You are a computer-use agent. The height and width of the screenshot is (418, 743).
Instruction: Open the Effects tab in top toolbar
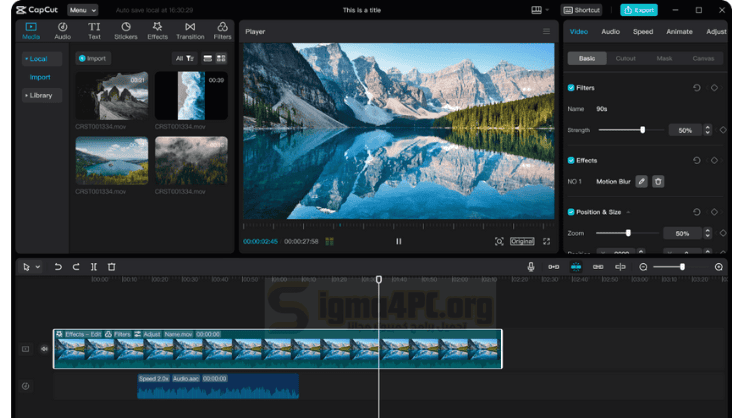click(157, 31)
